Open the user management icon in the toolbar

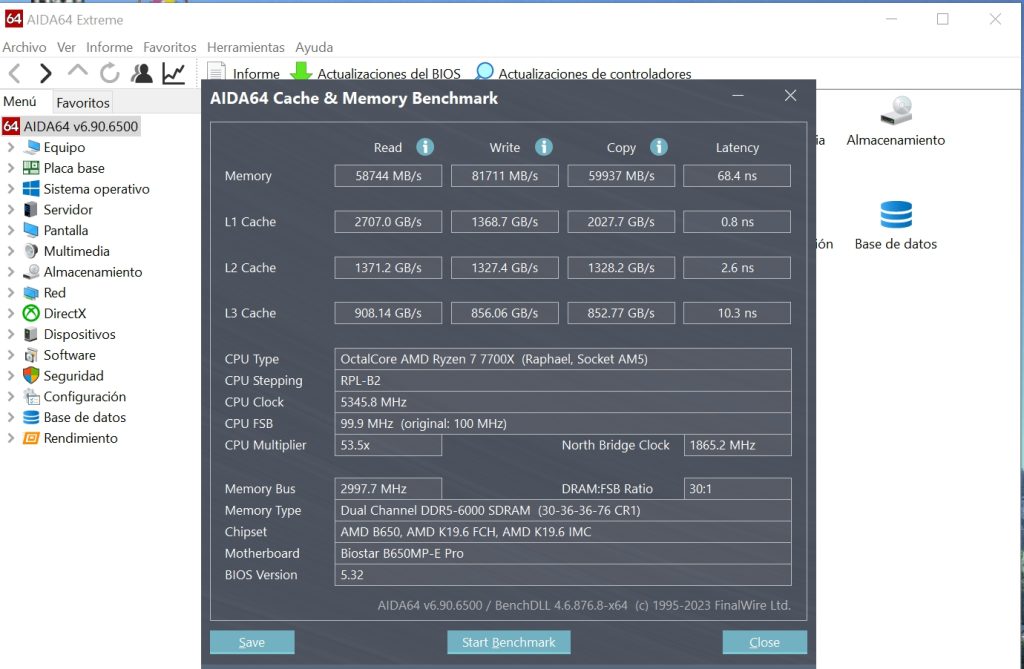pyautogui.click(x=142, y=73)
